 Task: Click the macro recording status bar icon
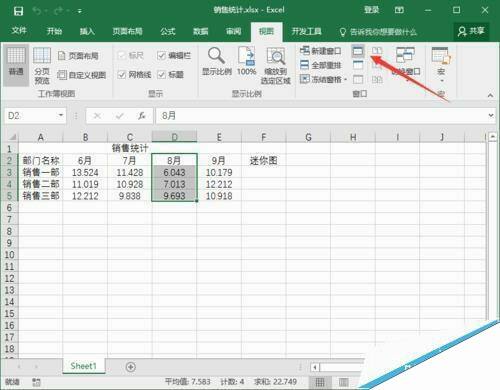(36, 382)
